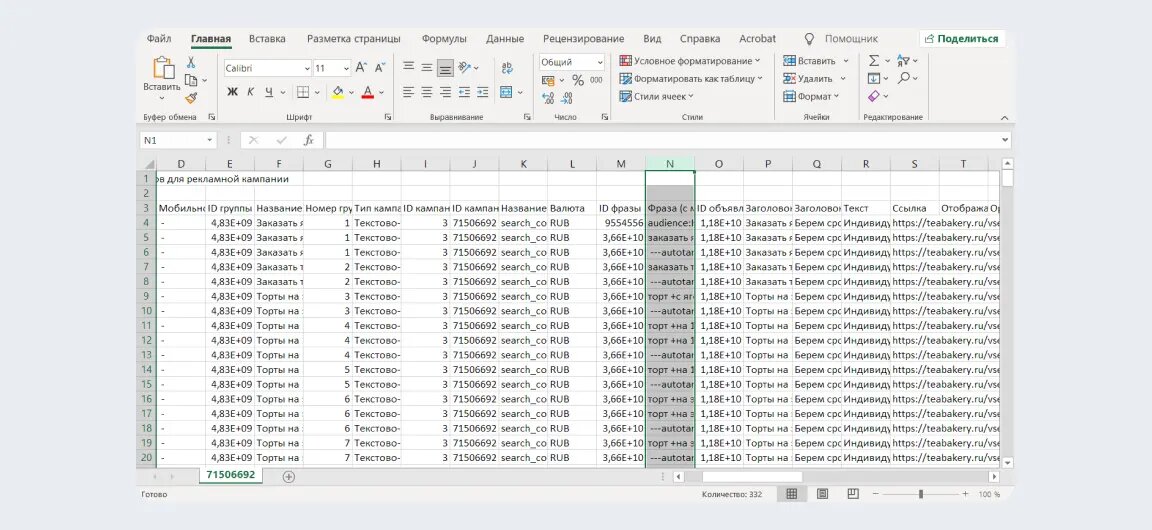Click the large Paste clipboard icon
Viewport: 1152px width, 530px height.
(x=162, y=68)
